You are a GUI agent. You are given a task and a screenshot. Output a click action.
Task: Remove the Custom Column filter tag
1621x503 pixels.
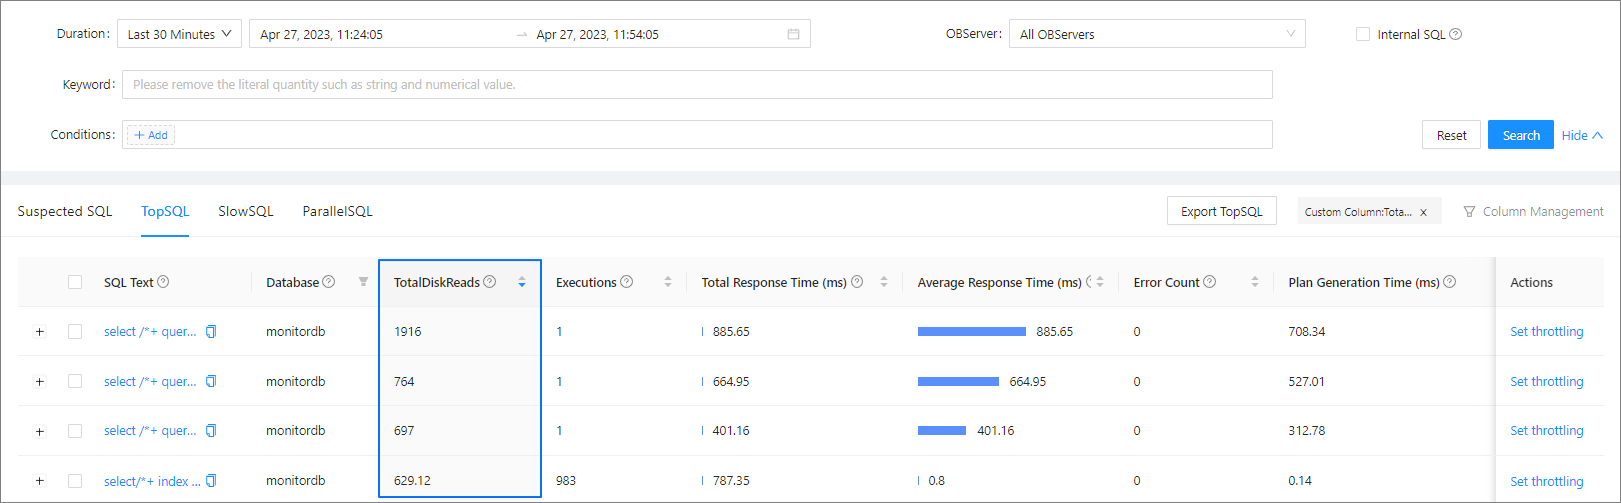(1424, 212)
